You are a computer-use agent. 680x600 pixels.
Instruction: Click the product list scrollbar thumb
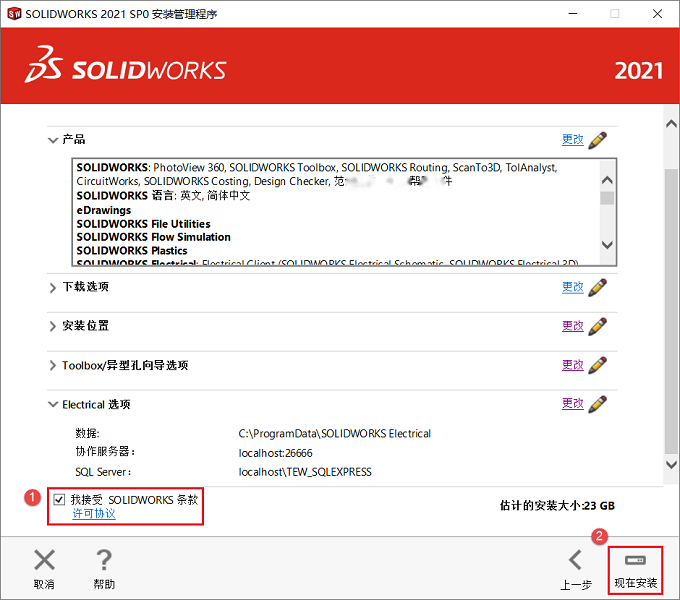(607, 198)
